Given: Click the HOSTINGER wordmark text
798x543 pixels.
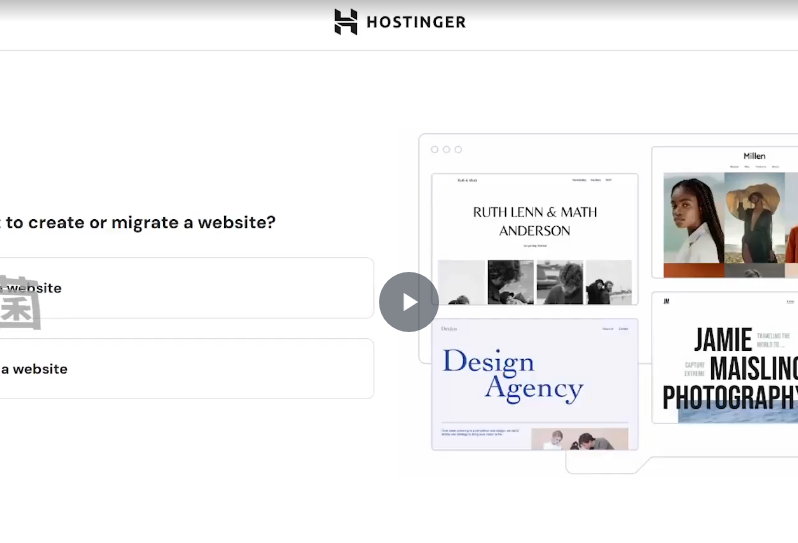Looking at the screenshot, I should coord(416,22).
